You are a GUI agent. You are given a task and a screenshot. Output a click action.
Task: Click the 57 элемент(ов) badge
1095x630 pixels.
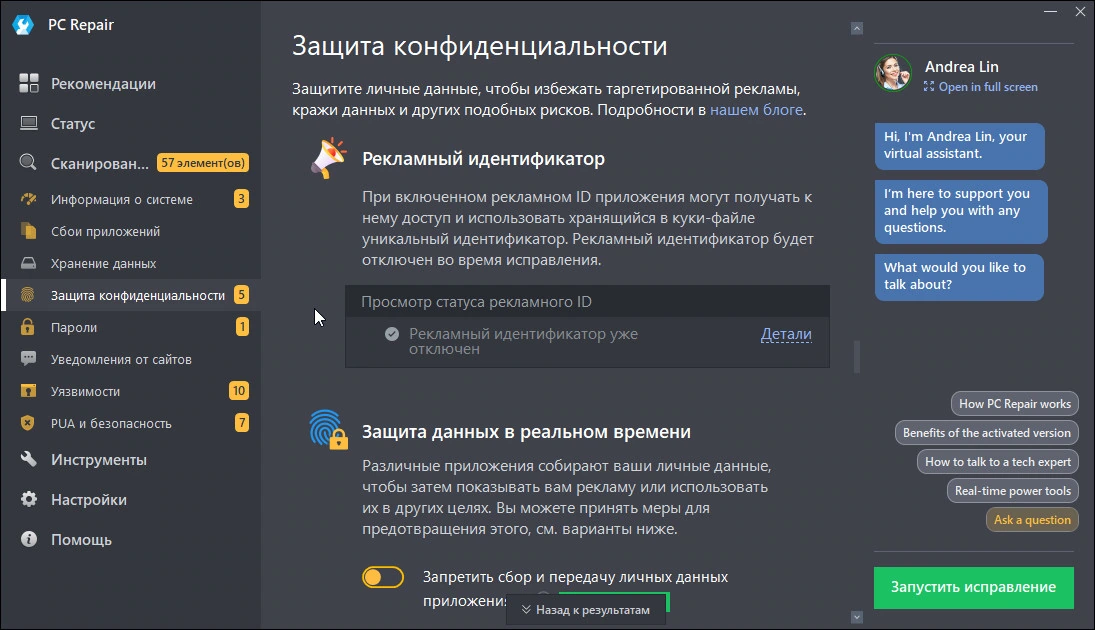click(203, 163)
